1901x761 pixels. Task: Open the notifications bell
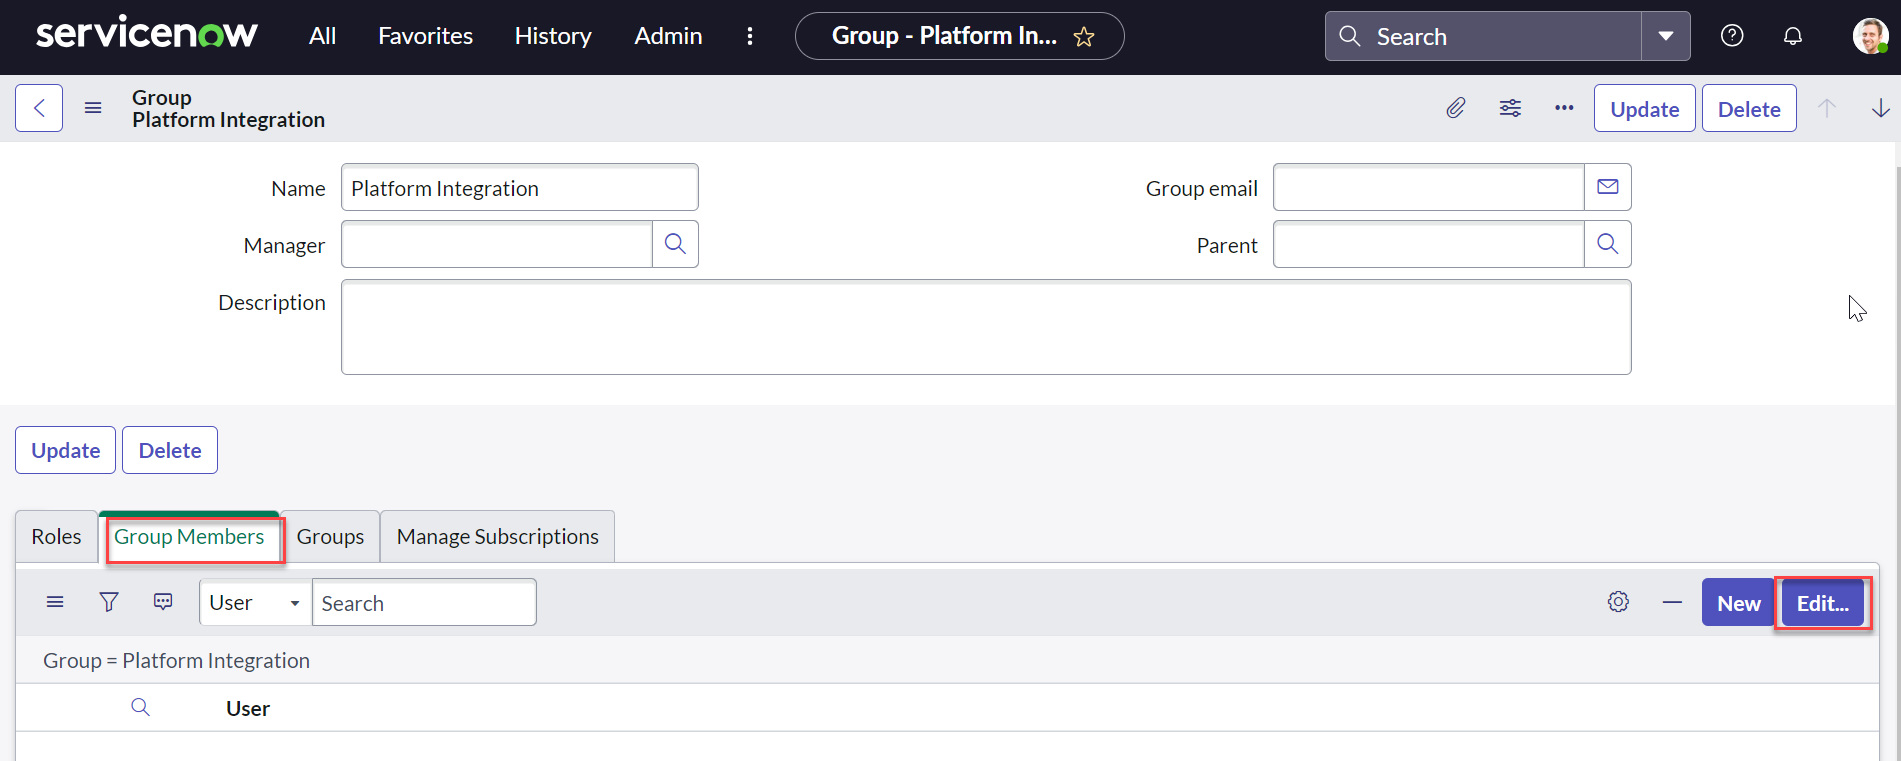click(x=1793, y=36)
